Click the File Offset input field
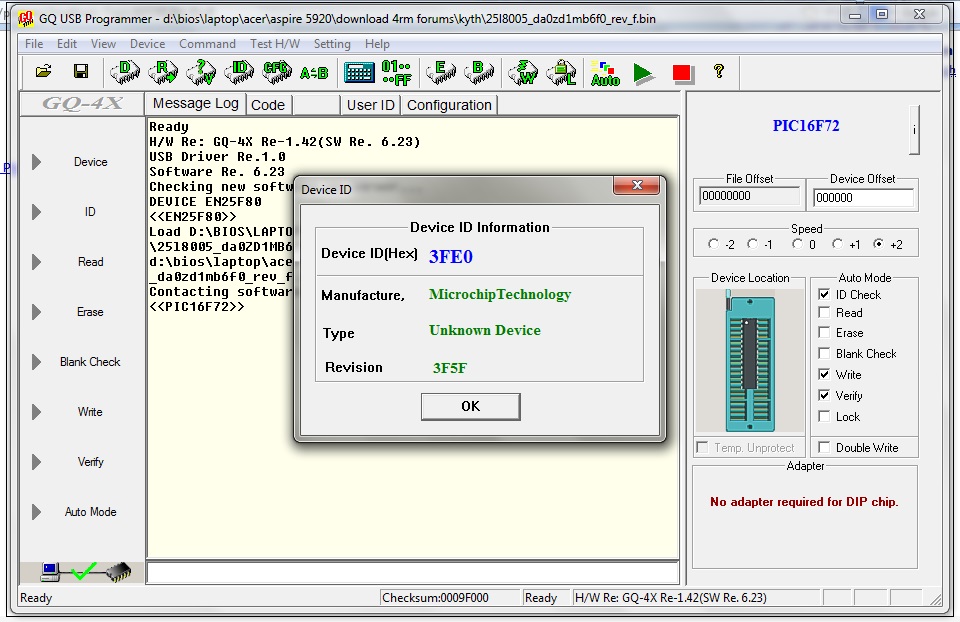Screen dimensions: 960x622 coord(749,197)
